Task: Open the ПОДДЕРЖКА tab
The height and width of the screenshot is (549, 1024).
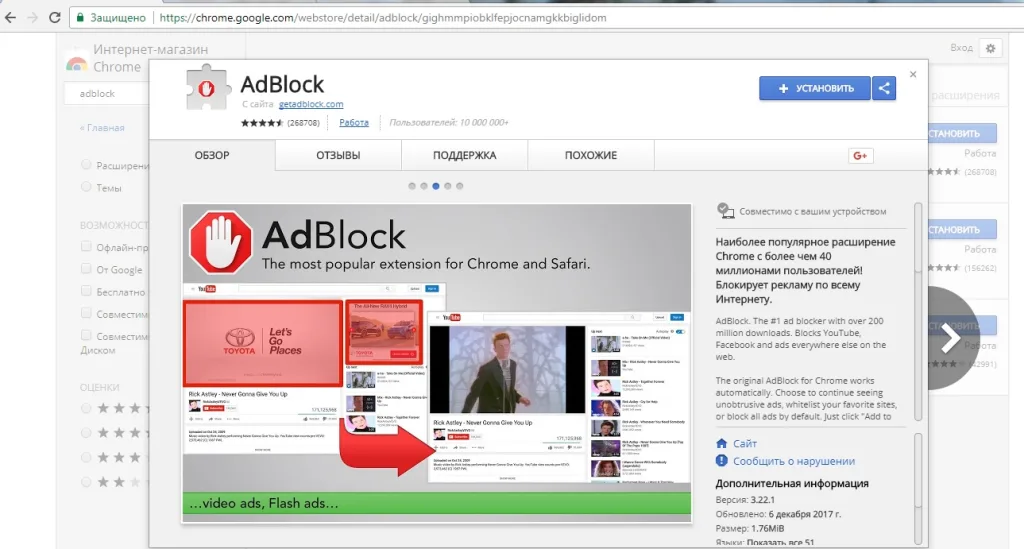Action: (x=464, y=155)
